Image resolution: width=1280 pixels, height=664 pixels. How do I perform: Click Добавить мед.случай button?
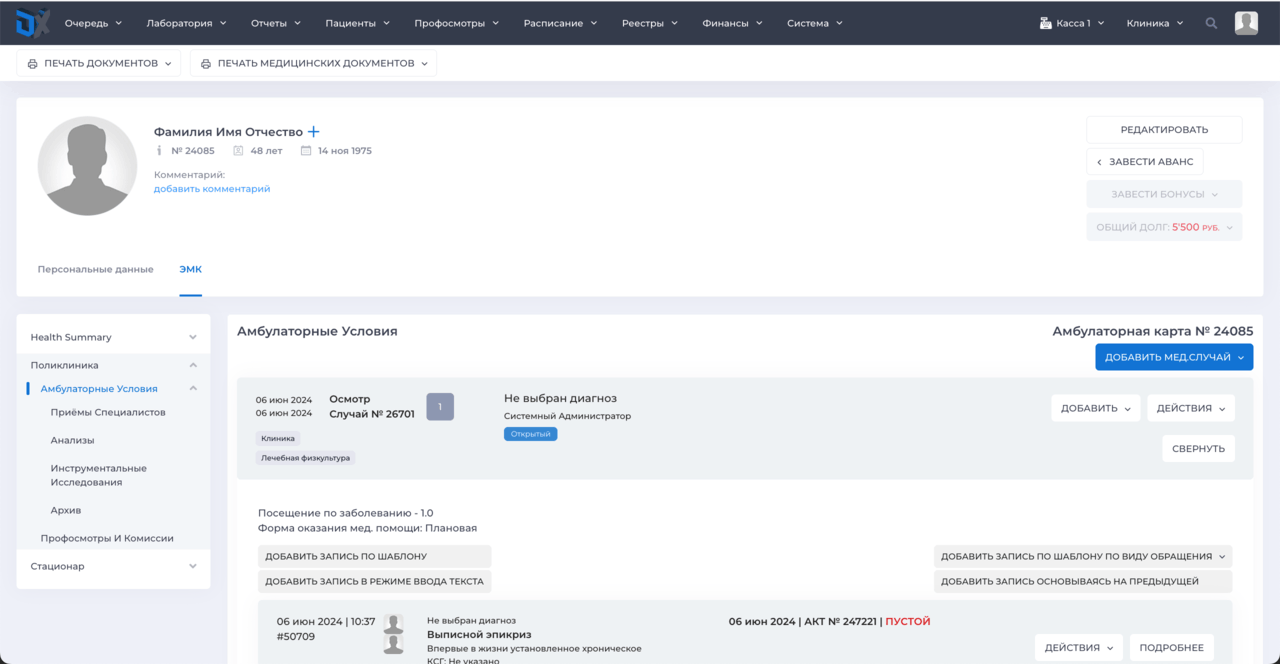pyautogui.click(x=1174, y=357)
